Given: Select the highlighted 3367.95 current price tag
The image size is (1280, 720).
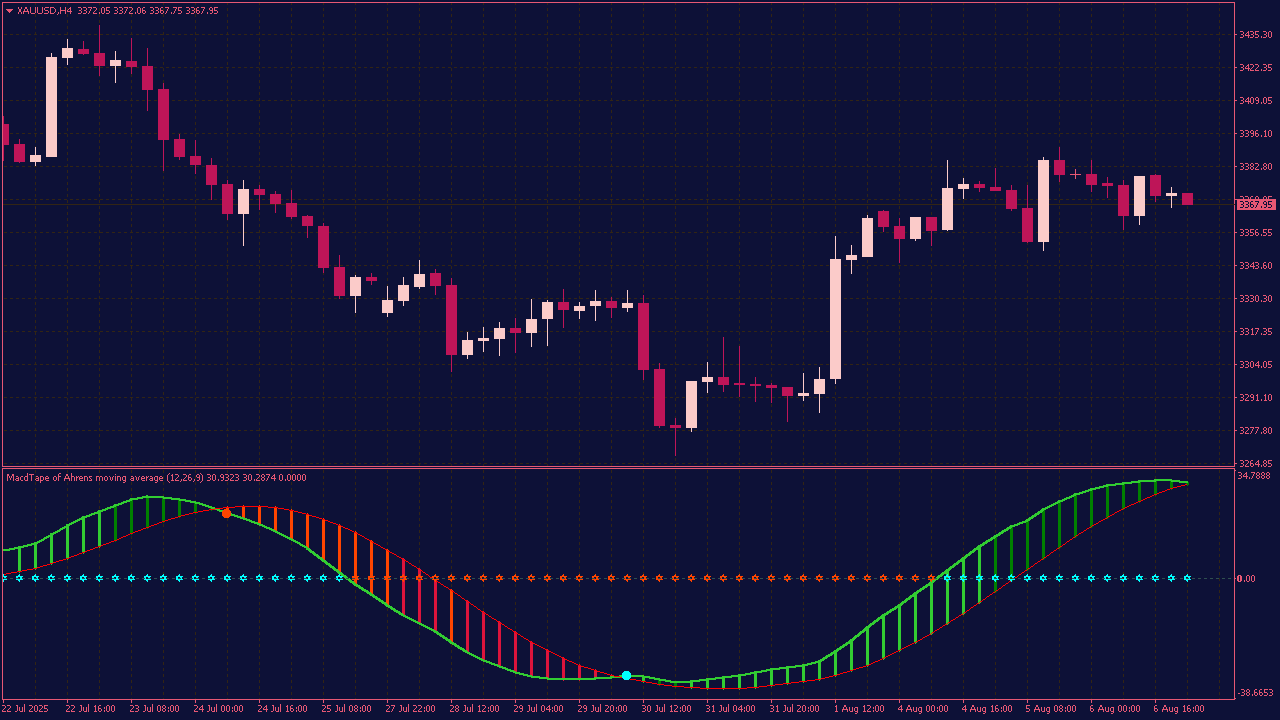Looking at the screenshot, I should pos(1255,205).
